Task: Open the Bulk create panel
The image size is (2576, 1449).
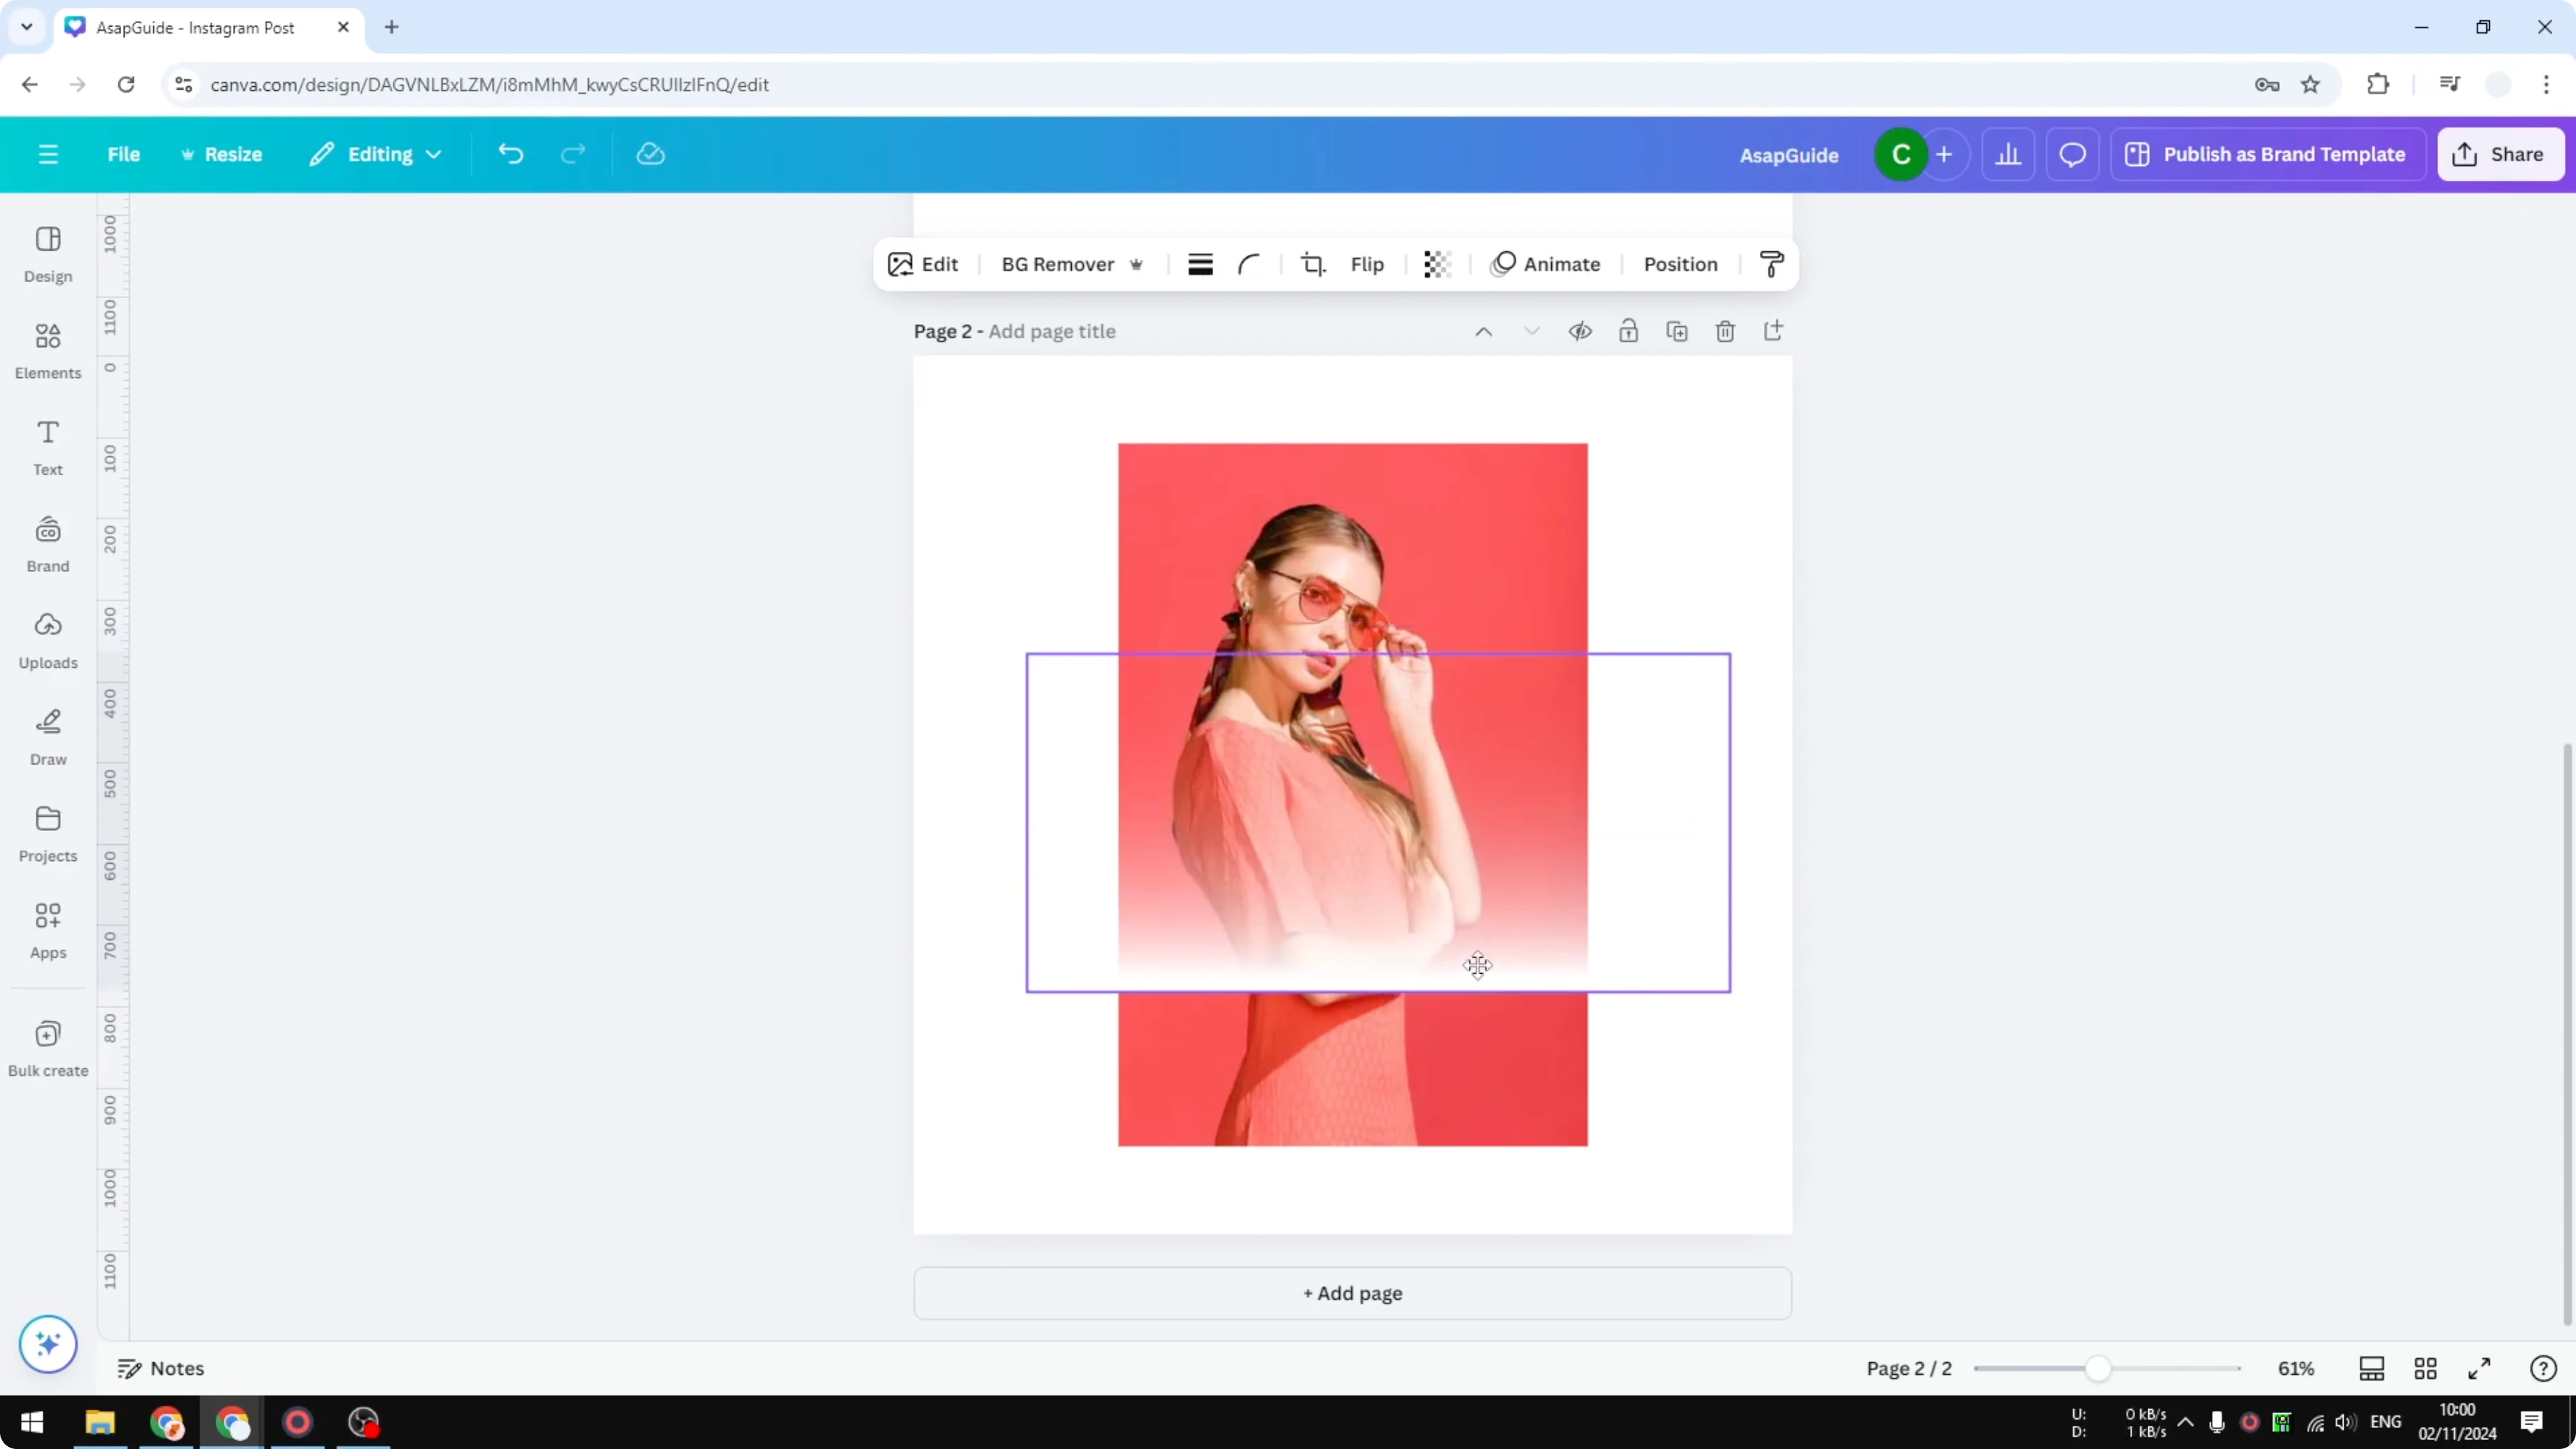Action: click(47, 1047)
